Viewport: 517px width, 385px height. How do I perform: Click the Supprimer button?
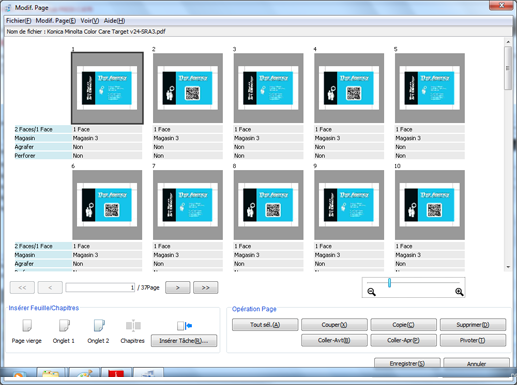tap(473, 325)
